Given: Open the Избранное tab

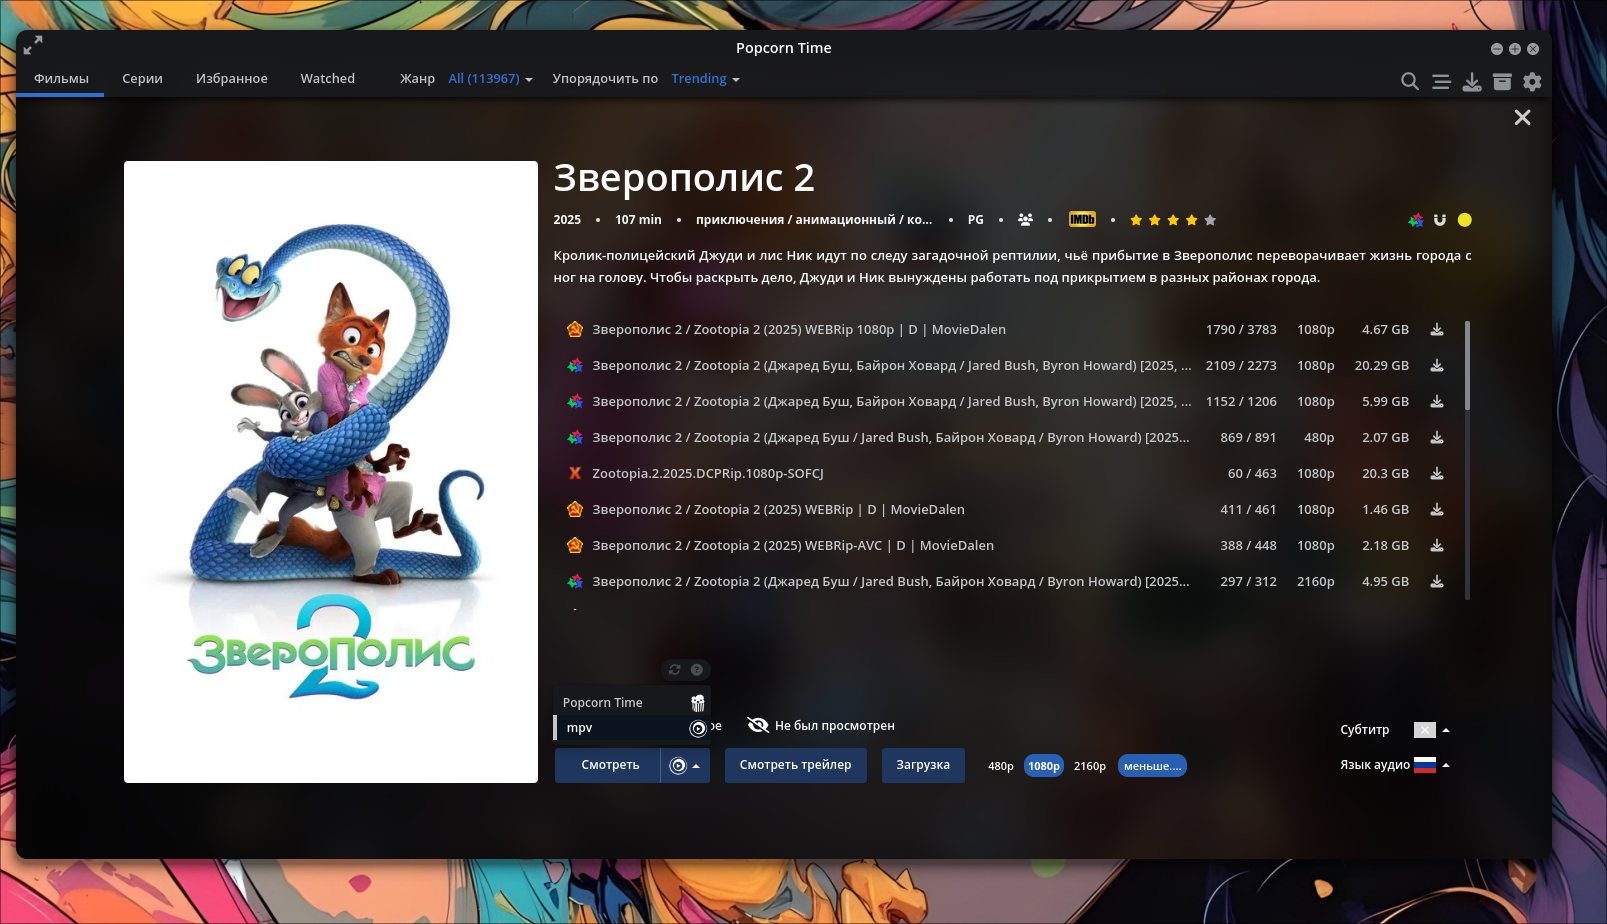Looking at the screenshot, I should point(232,79).
